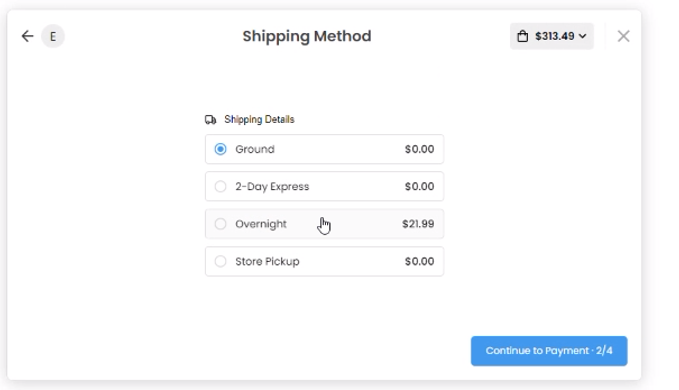
Task: Pick the Store Pickup radio button
Action: coord(220,261)
